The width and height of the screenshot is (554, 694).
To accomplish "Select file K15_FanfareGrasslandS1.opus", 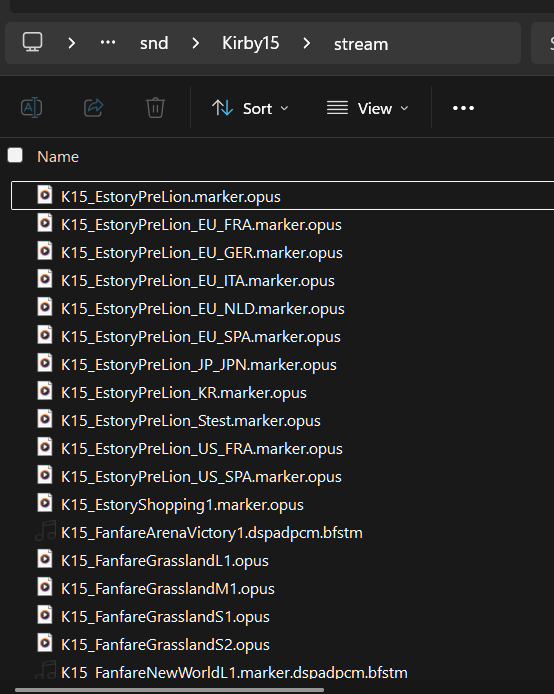I will (x=165, y=617).
